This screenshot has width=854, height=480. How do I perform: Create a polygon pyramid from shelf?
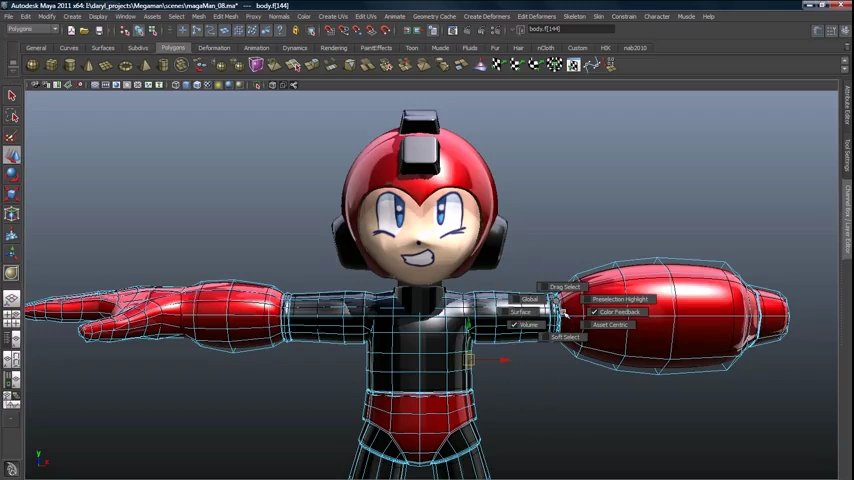click(145, 65)
